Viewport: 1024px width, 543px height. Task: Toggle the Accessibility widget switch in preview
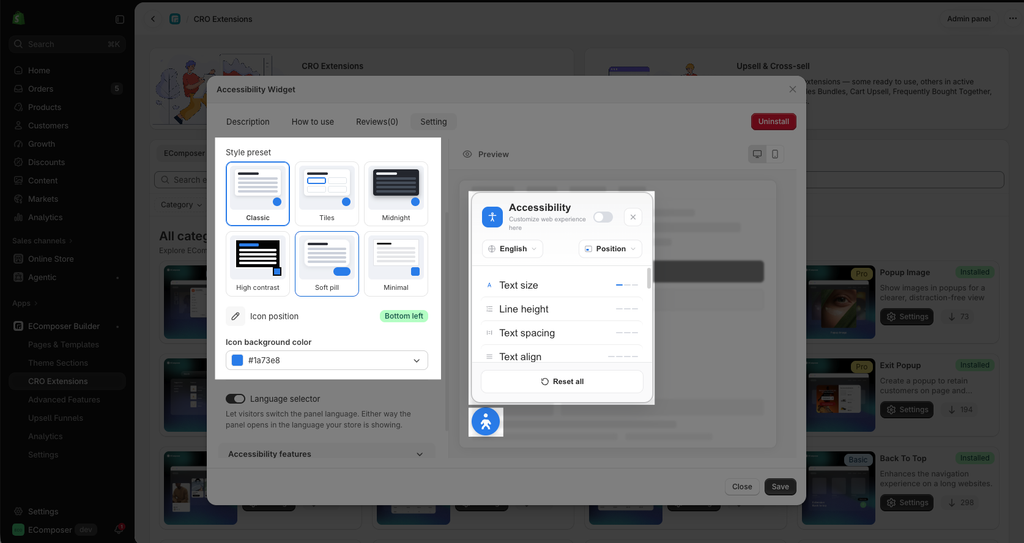pos(603,217)
